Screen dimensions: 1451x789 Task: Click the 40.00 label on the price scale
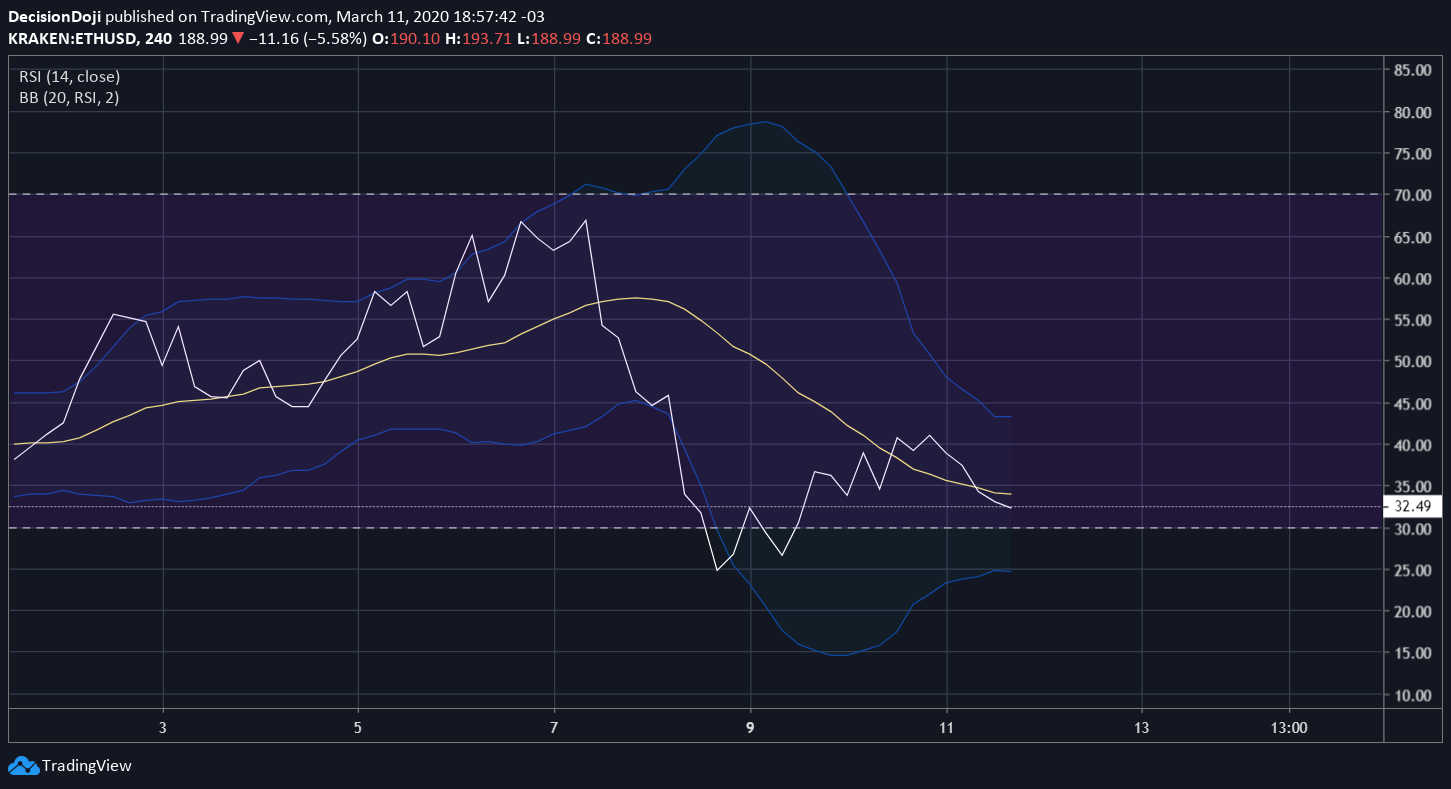1411,445
